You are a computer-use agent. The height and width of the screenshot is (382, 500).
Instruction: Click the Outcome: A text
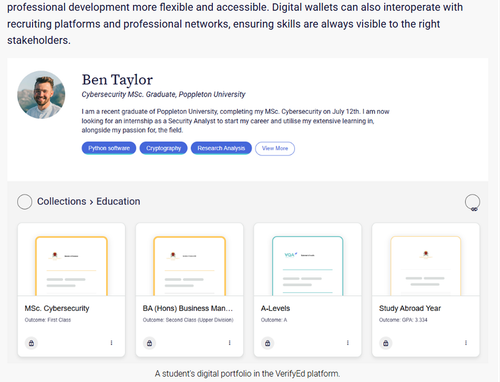274,320
